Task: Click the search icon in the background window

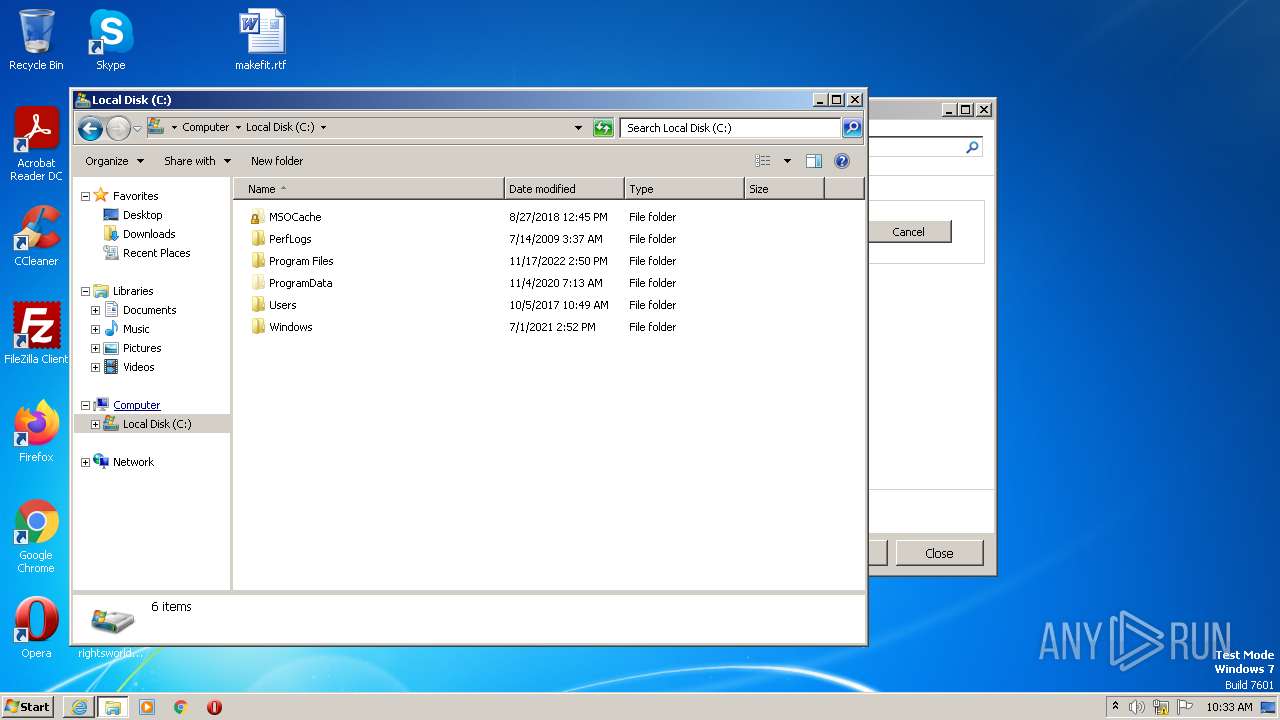Action: [x=971, y=147]
